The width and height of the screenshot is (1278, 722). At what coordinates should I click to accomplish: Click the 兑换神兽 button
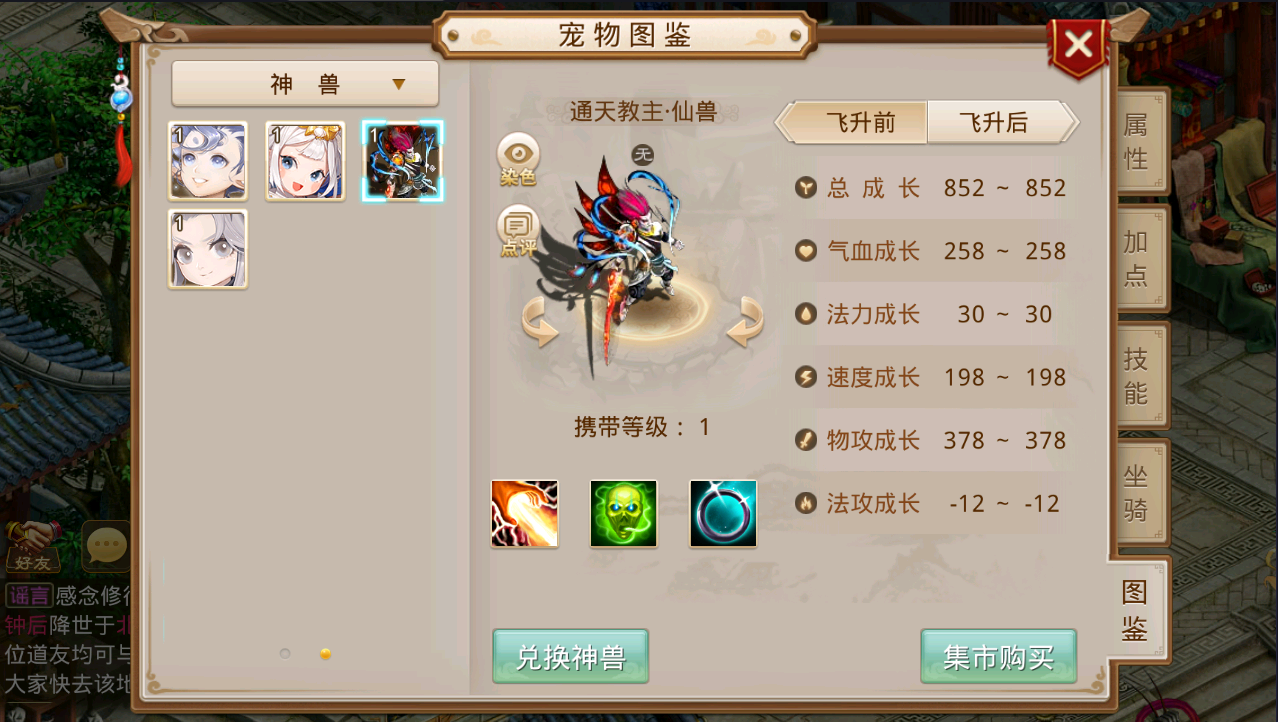coord(571,656)
